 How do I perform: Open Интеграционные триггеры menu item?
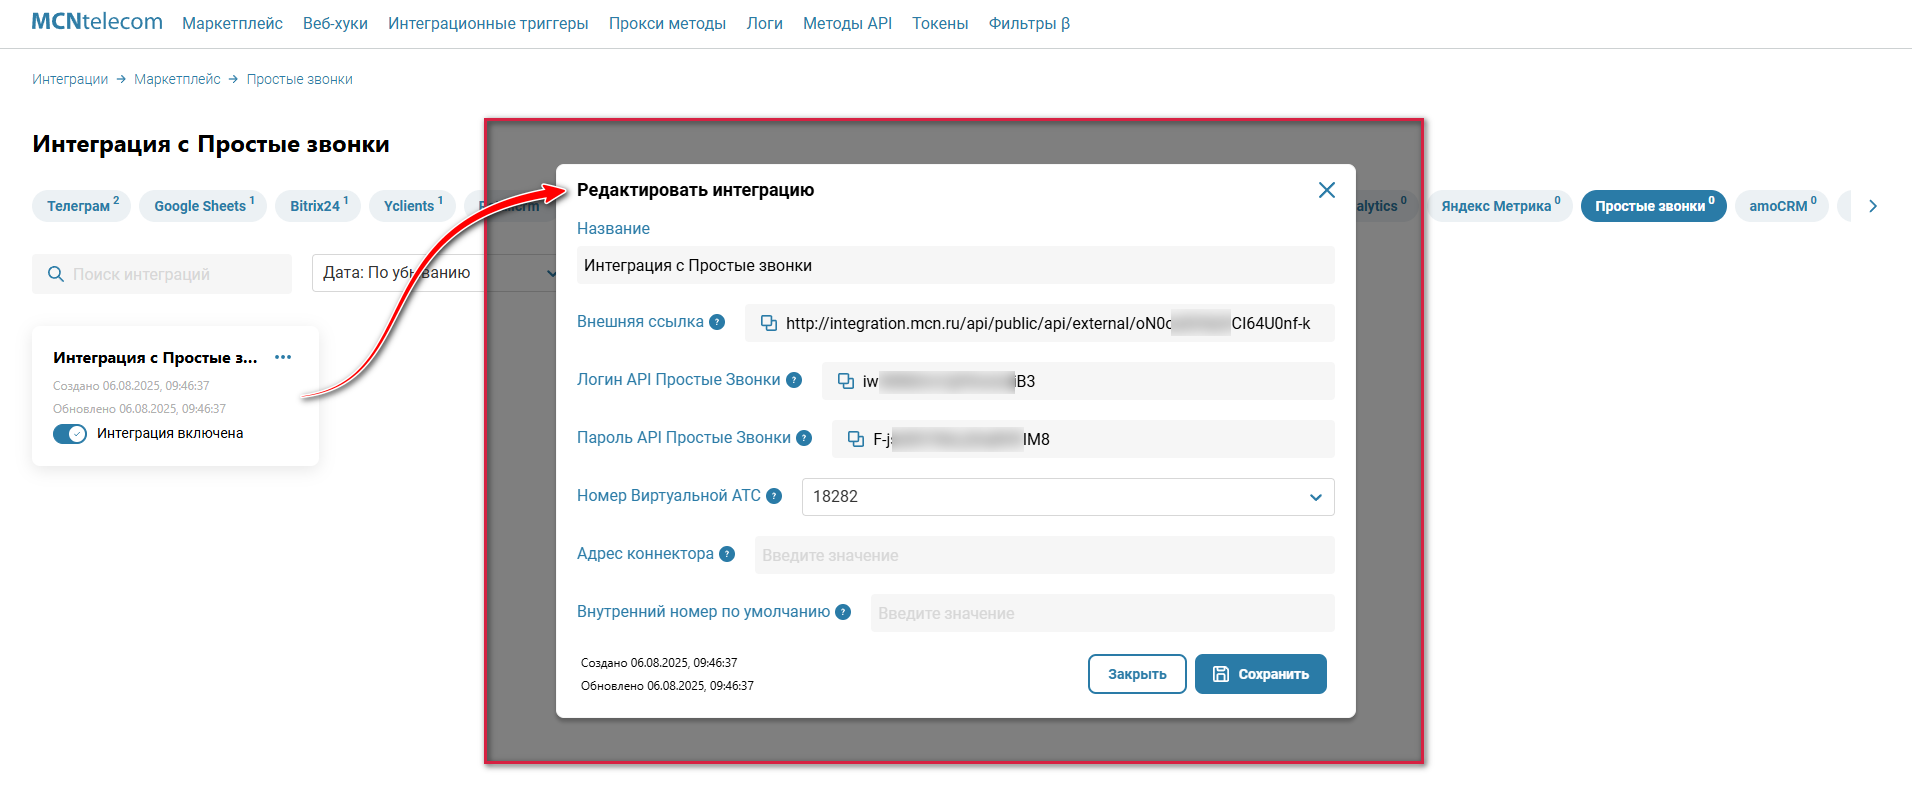pos(488,23)
